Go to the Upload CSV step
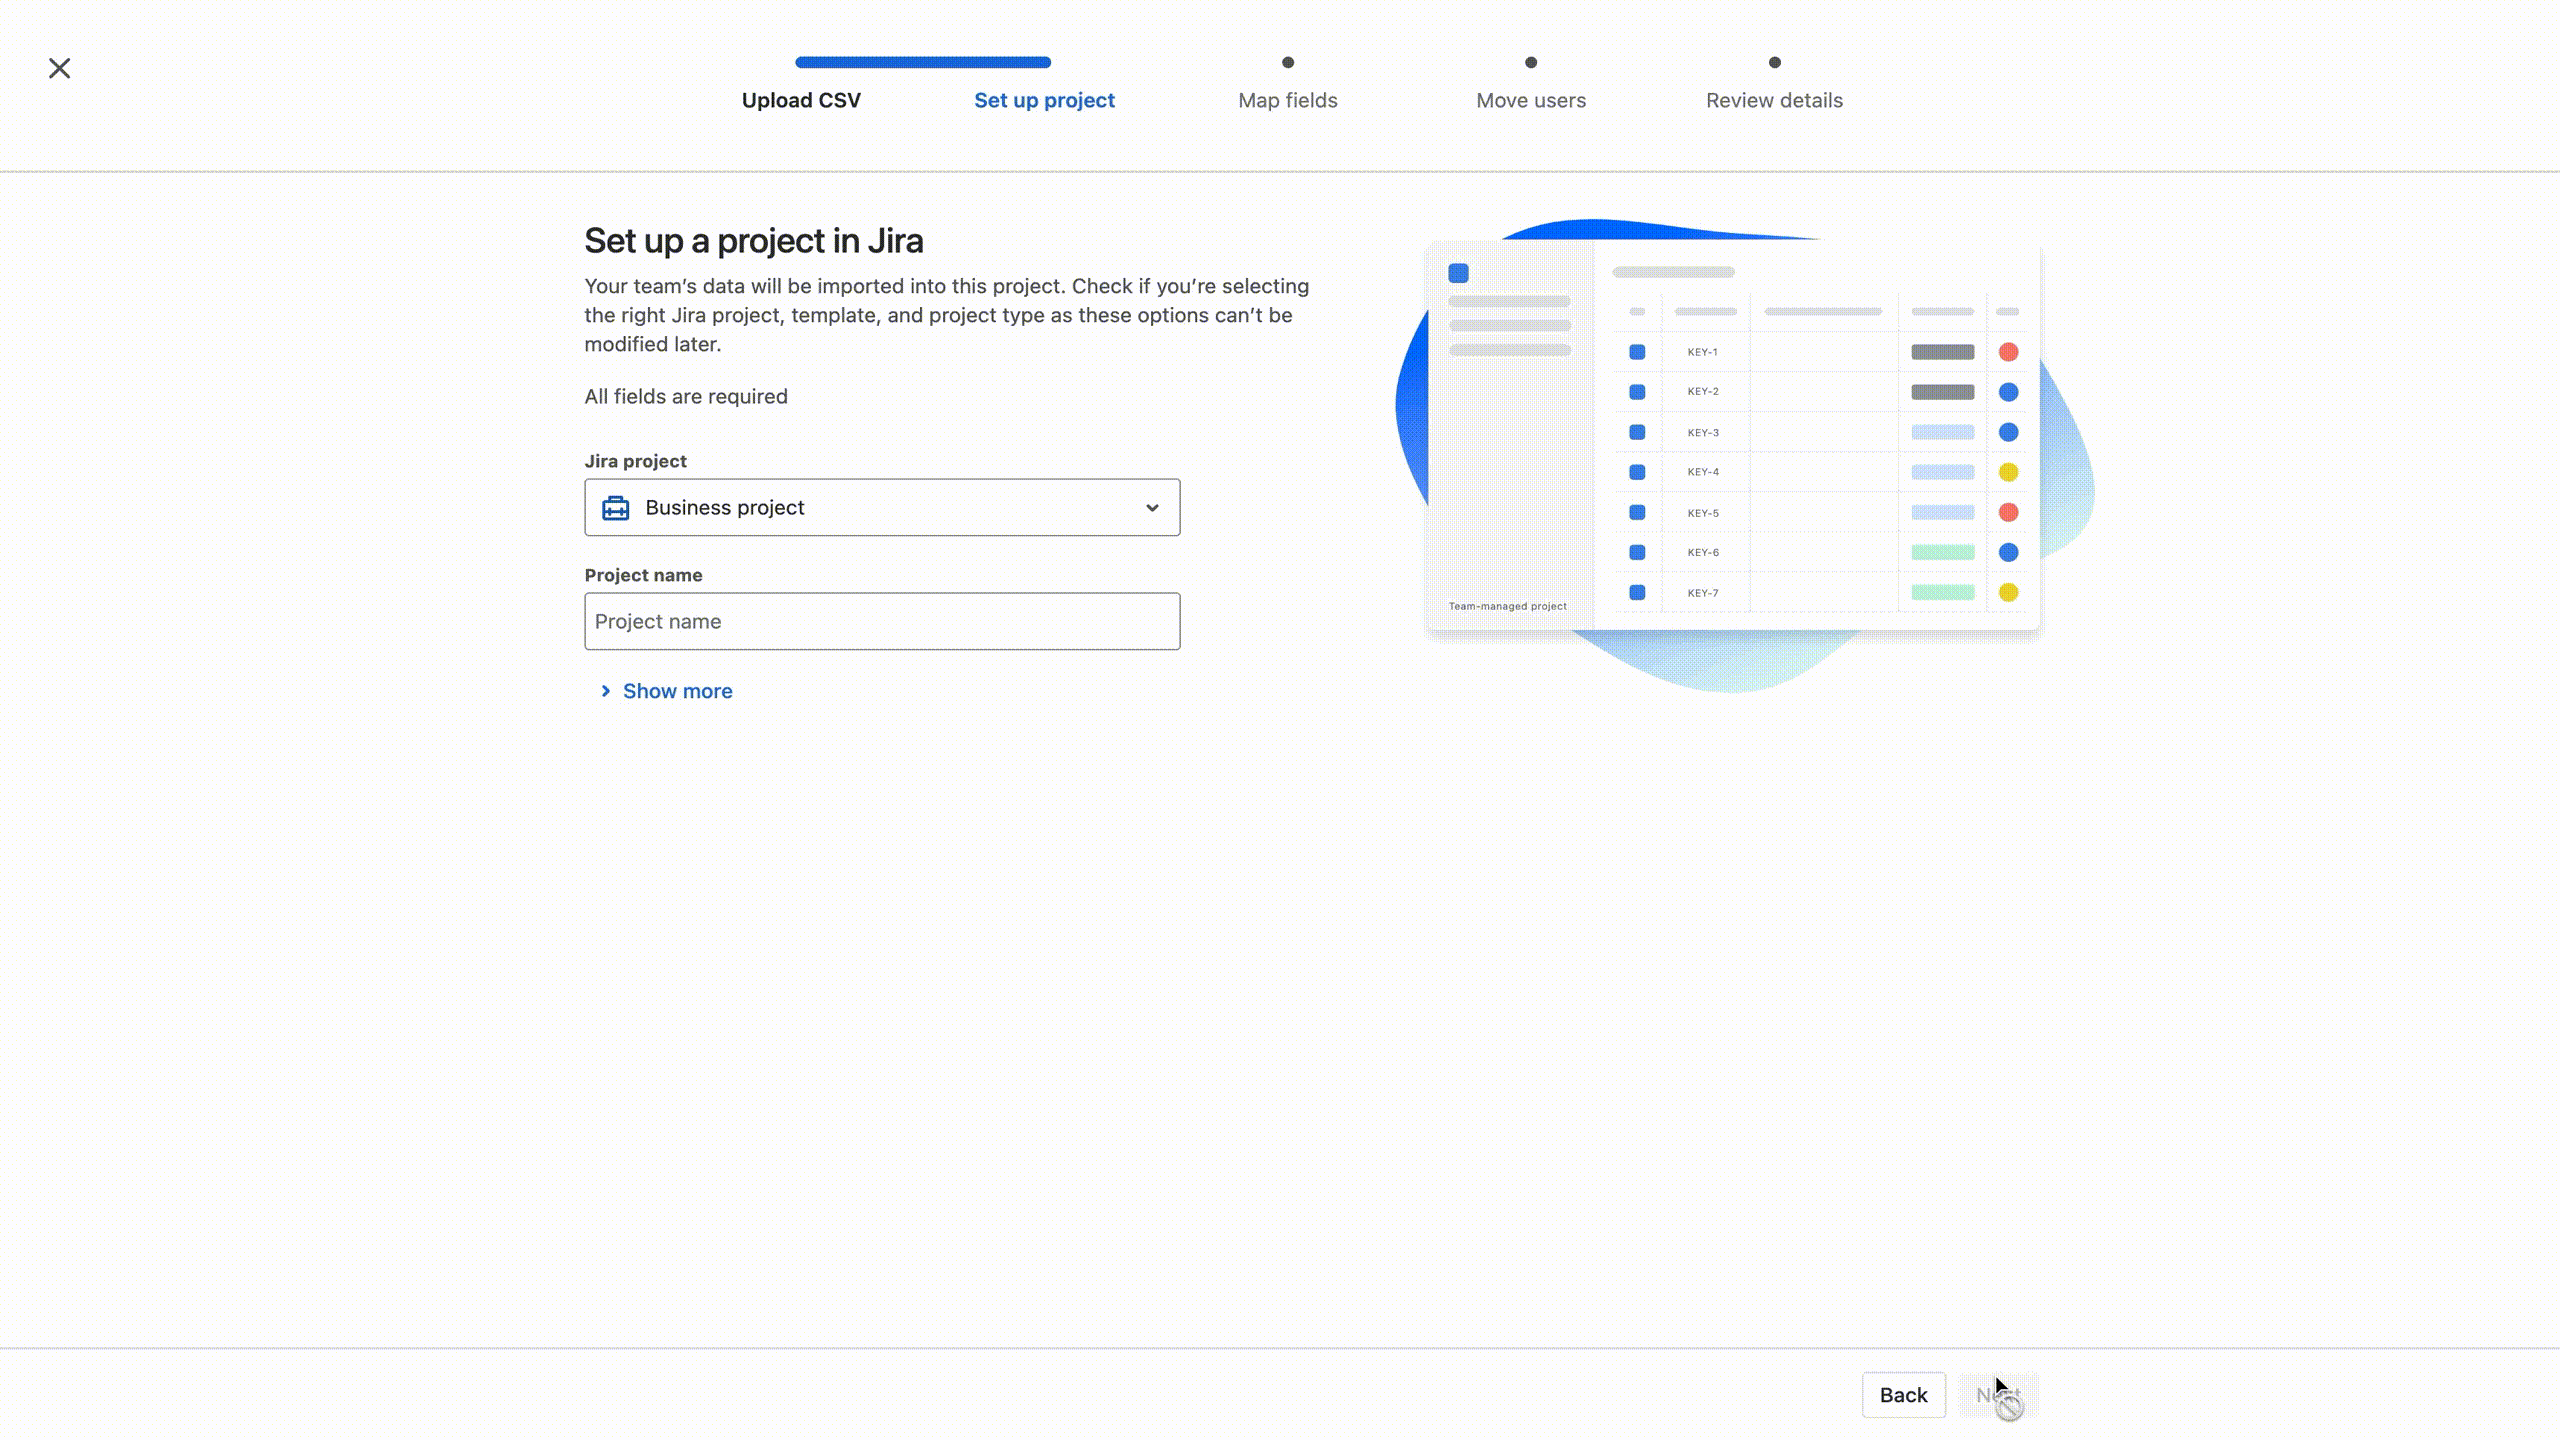This screenshot has height=1440, width=2560. tap(801, 100)
